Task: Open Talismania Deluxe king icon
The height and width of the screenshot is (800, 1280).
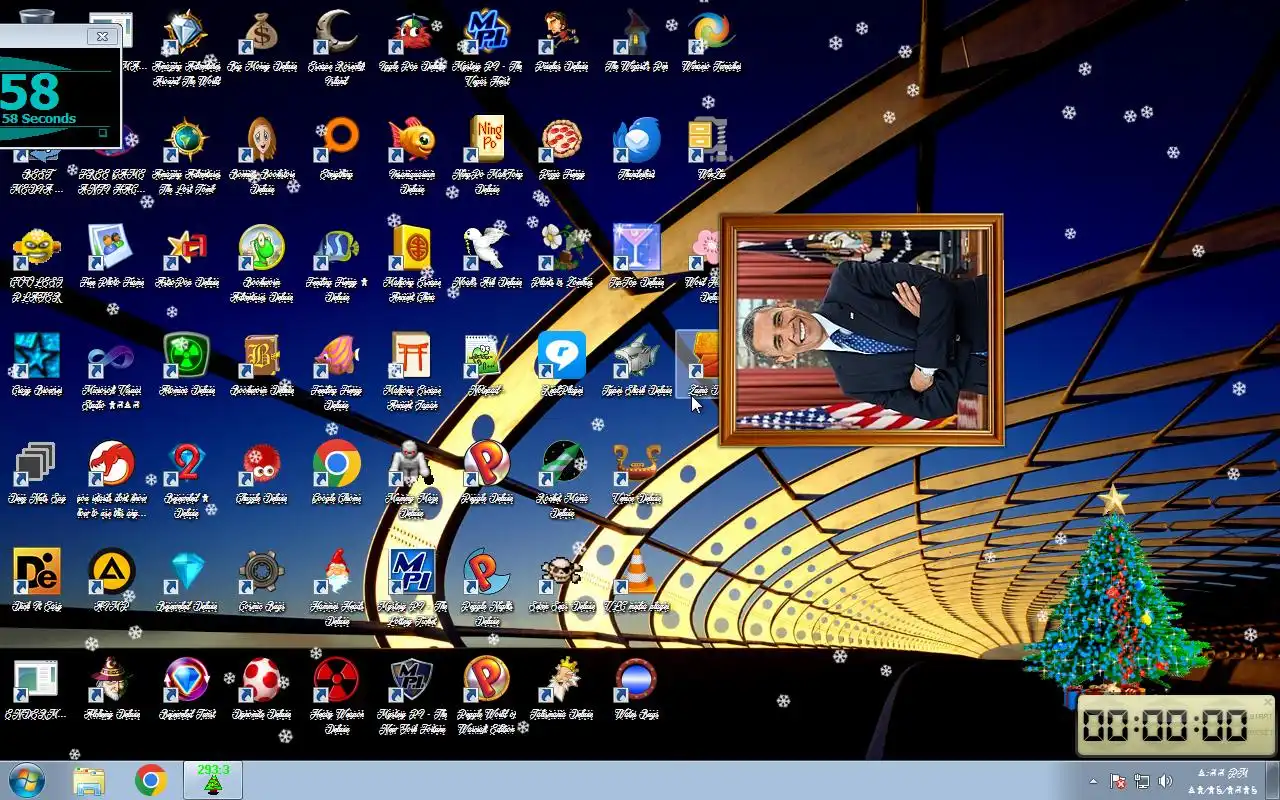Action: pyautogui.click(x=562, y=680)
